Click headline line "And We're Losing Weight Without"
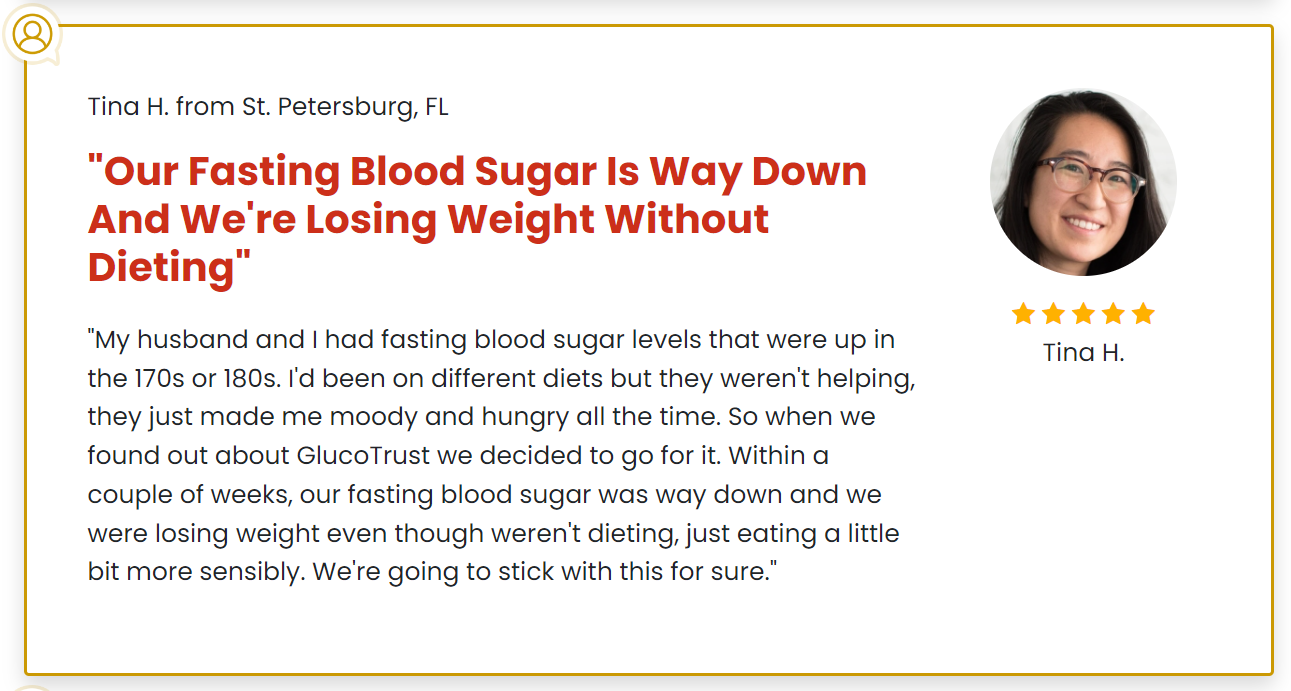Image resolution: width=1291 pixels, height=691 pixels. click(429, 219)
